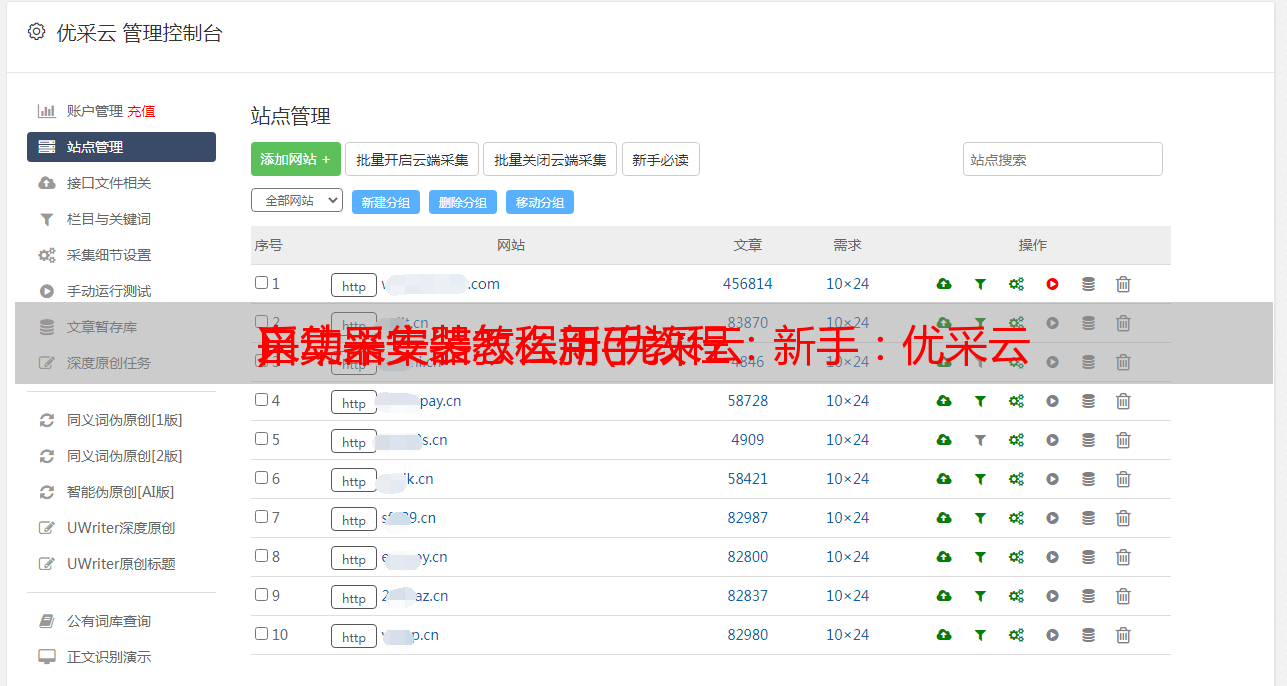Open gears settings icon in row 1
This screenshot has height=686, width=1287.
(x=1016, y=284)
